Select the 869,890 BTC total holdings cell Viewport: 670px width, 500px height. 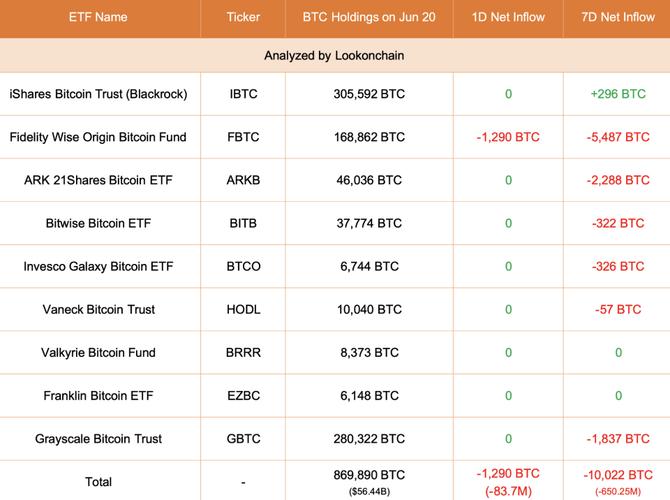369,474
